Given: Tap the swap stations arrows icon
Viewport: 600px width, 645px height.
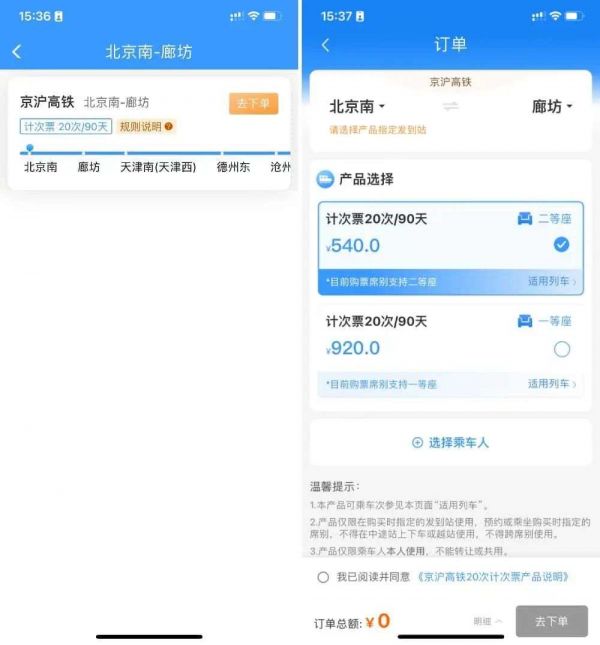Looking at the screenshot, I should tap(450, 107).
